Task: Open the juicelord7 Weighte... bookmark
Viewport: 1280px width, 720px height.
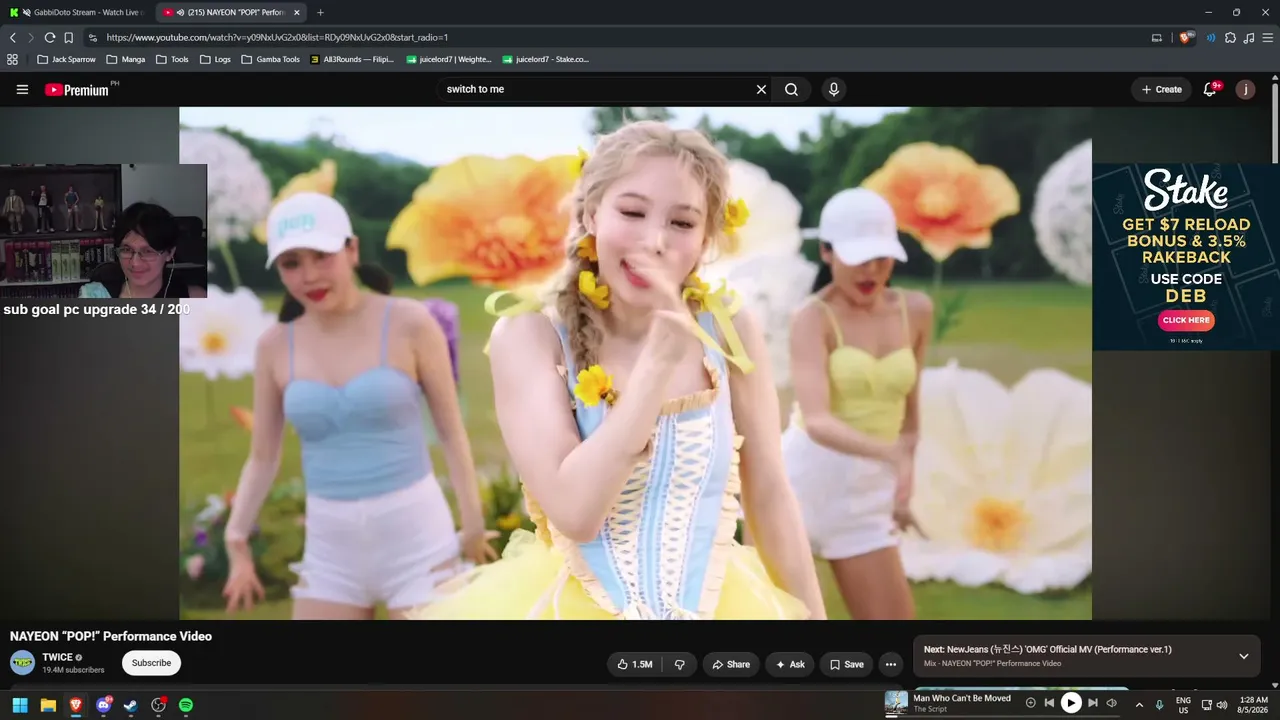Action: click(x=449, y=59)
